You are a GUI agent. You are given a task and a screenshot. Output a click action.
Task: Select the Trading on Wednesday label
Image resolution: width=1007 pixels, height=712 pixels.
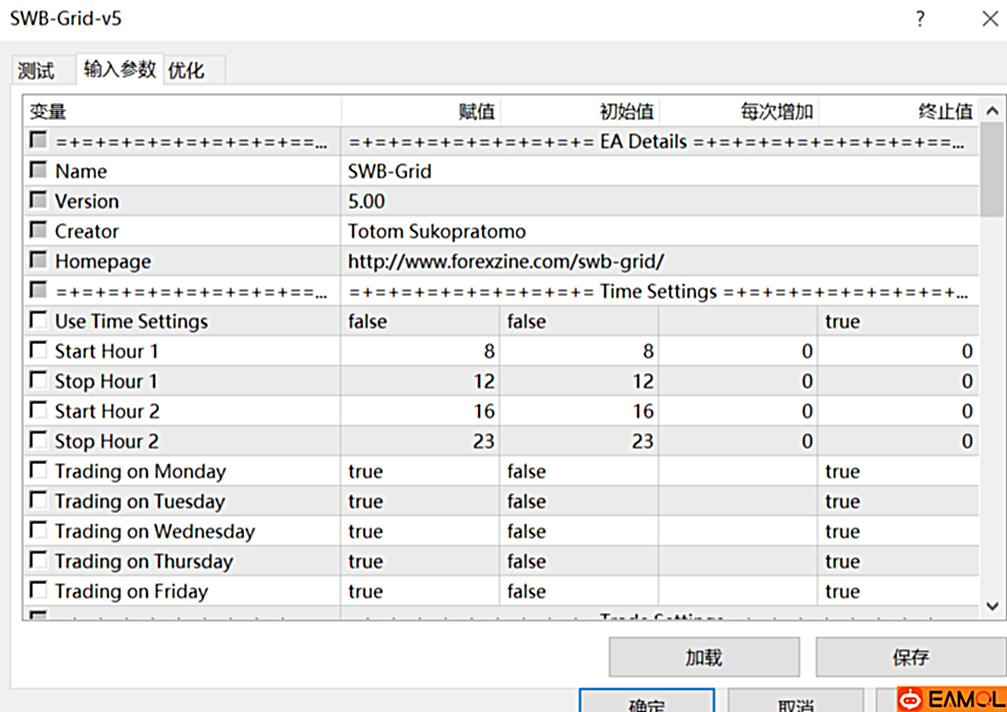pyautogui.click(x=155, y=532)
